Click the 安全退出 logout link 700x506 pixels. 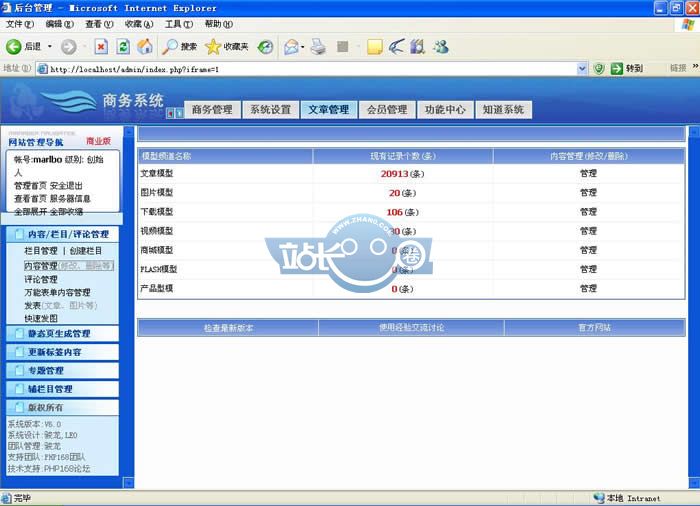tap(66, 185)
